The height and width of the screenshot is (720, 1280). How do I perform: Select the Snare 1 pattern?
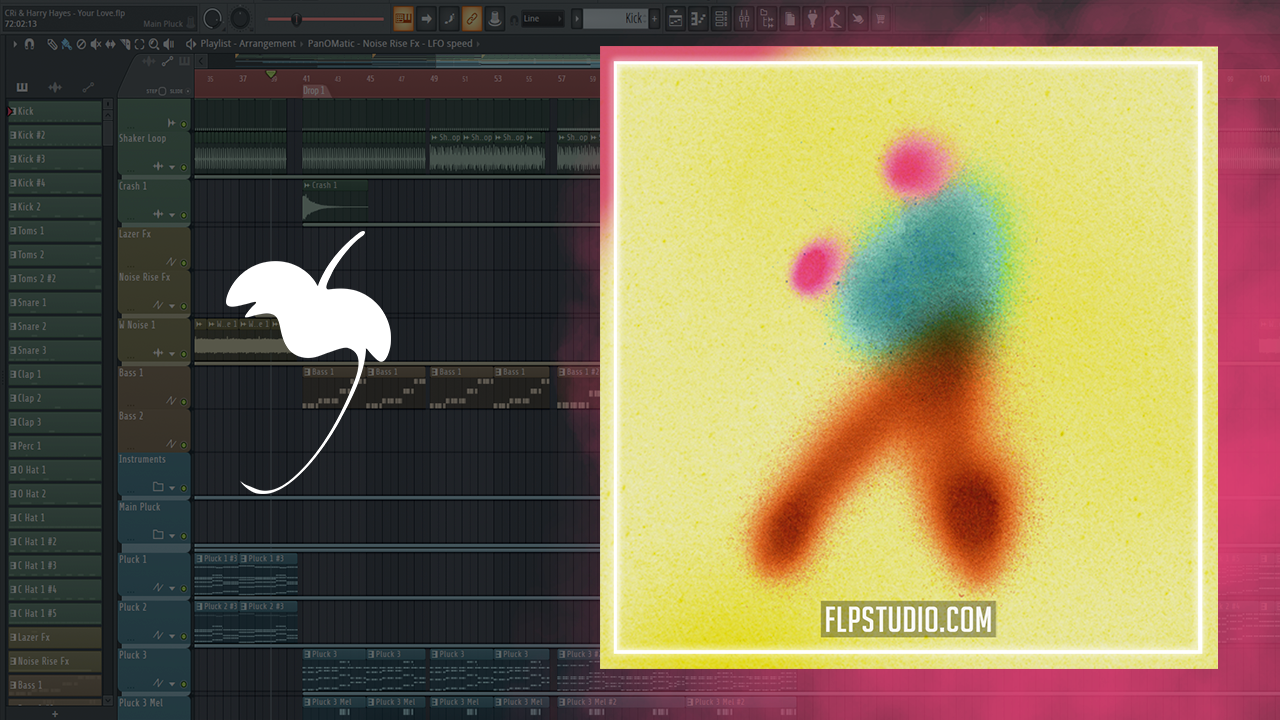point(55,303)
